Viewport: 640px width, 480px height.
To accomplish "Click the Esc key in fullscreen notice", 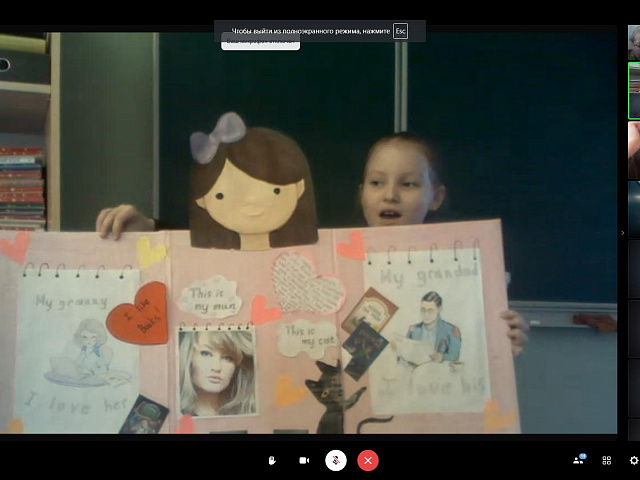I will point(400,31).
